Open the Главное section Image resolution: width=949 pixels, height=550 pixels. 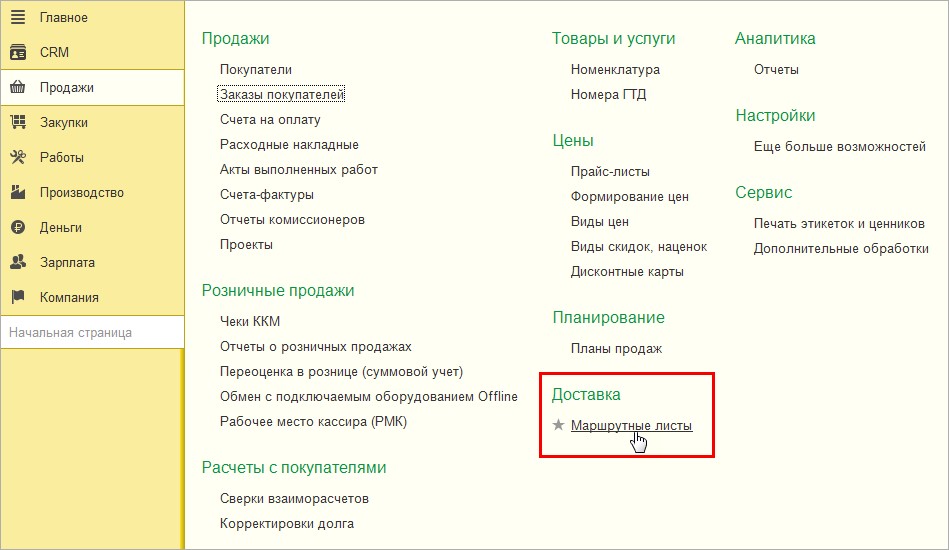coord(93,18)
